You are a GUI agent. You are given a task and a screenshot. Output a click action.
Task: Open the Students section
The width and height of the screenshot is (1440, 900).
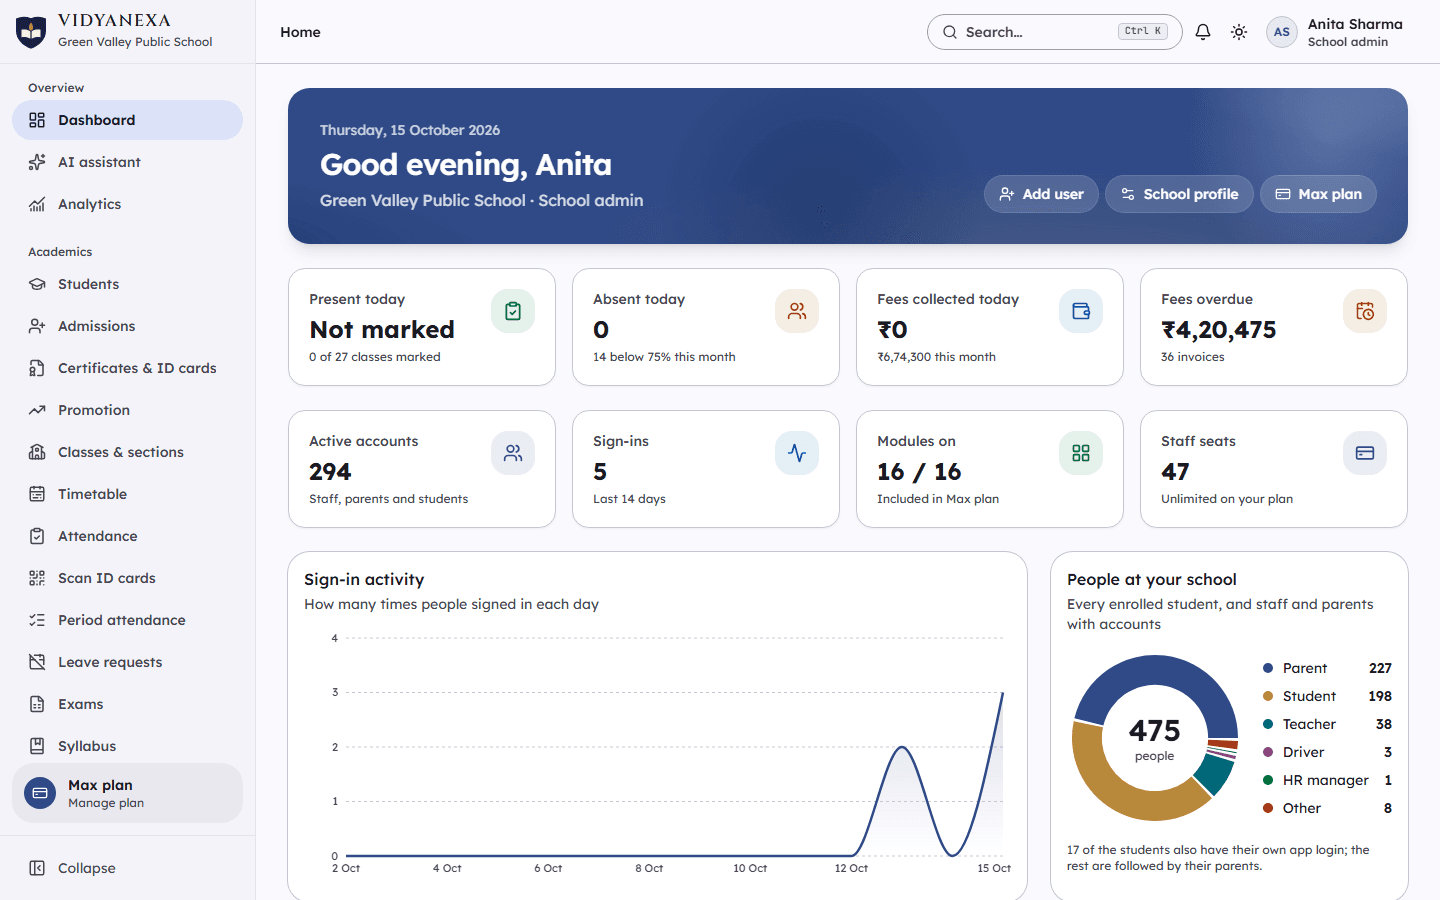pos(127,284)
